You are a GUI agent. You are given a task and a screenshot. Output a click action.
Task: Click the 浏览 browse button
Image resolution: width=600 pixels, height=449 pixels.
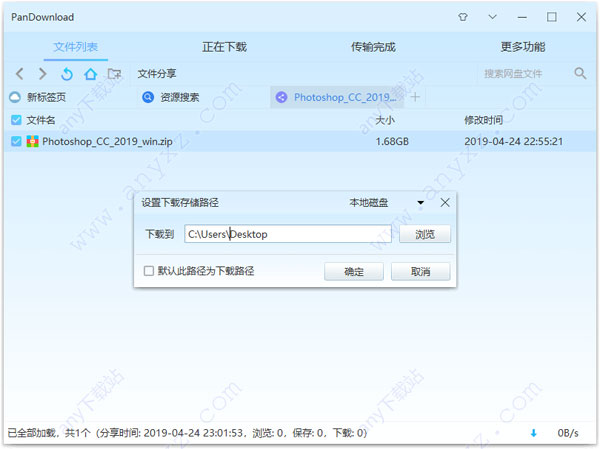coord(425,234)
